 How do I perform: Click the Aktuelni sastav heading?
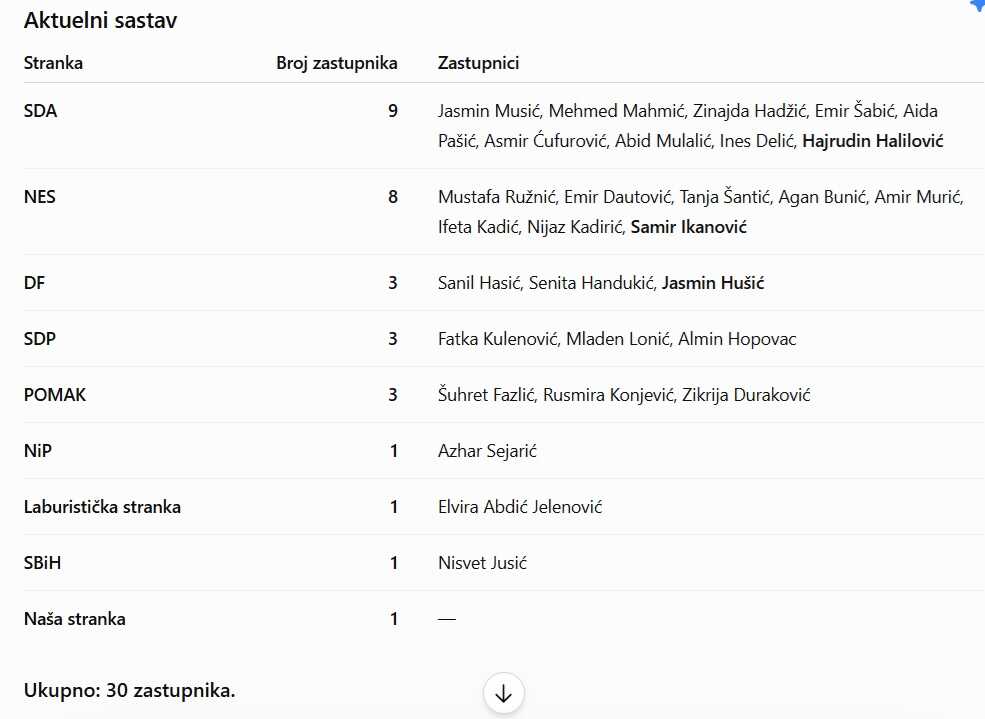(101, 21)
